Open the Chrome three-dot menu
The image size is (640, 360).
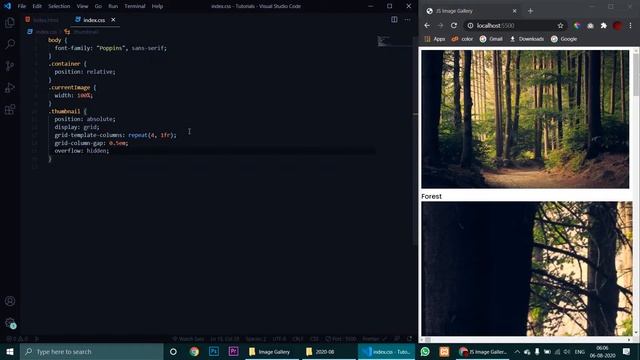630,25
